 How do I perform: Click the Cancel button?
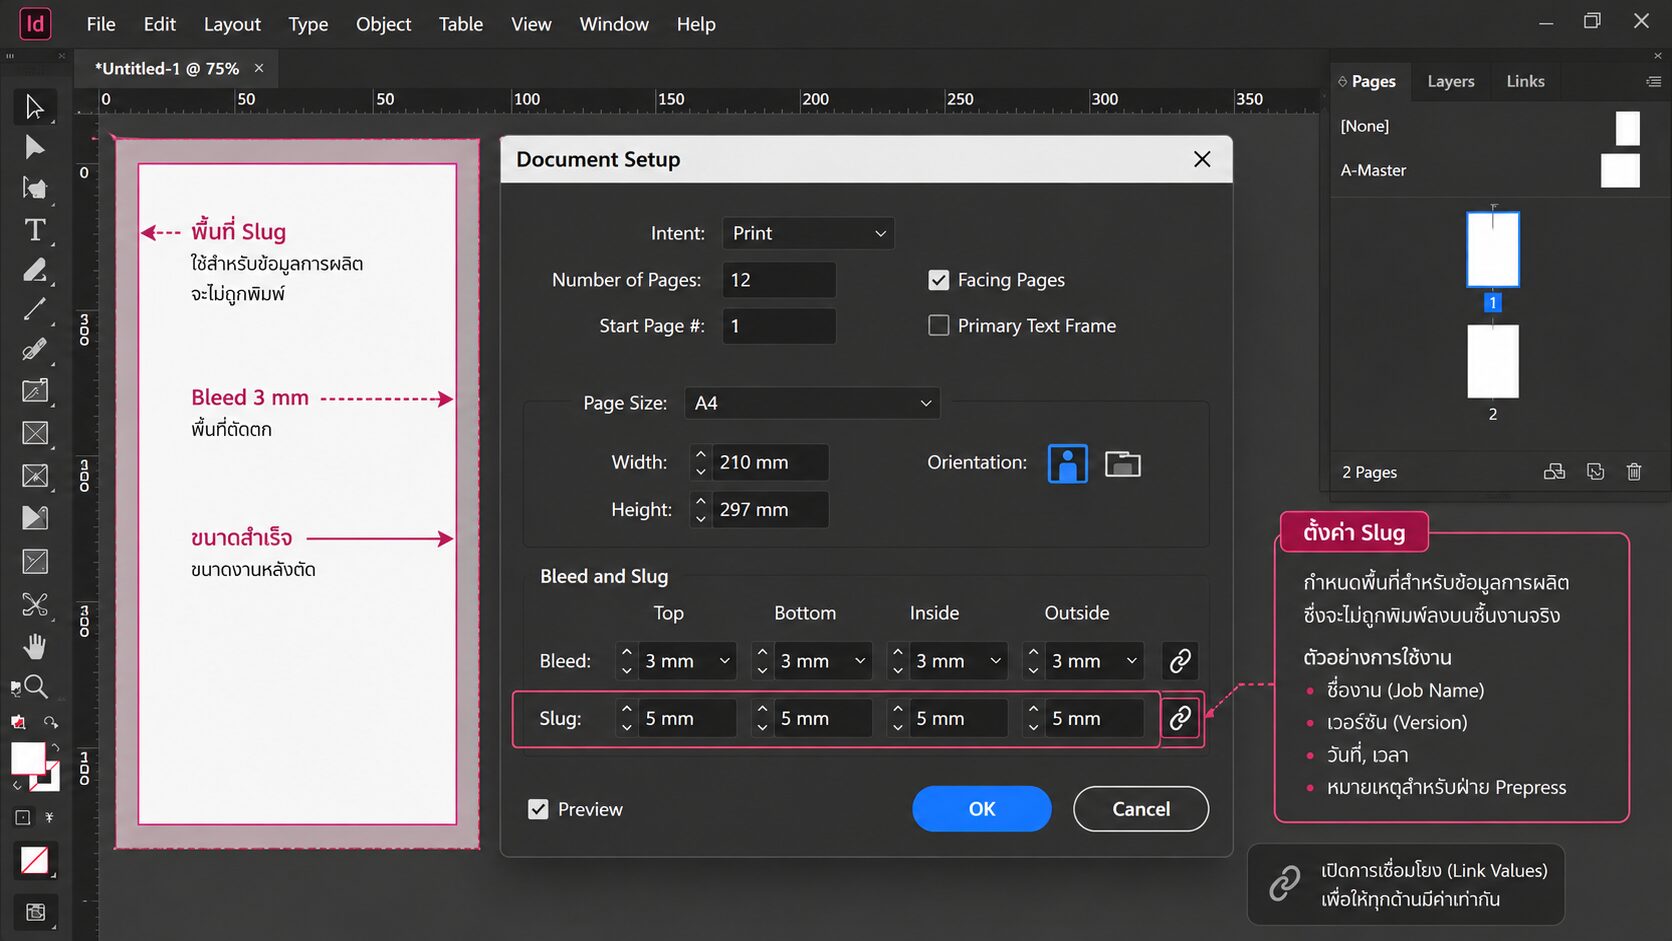(1141, 809)
